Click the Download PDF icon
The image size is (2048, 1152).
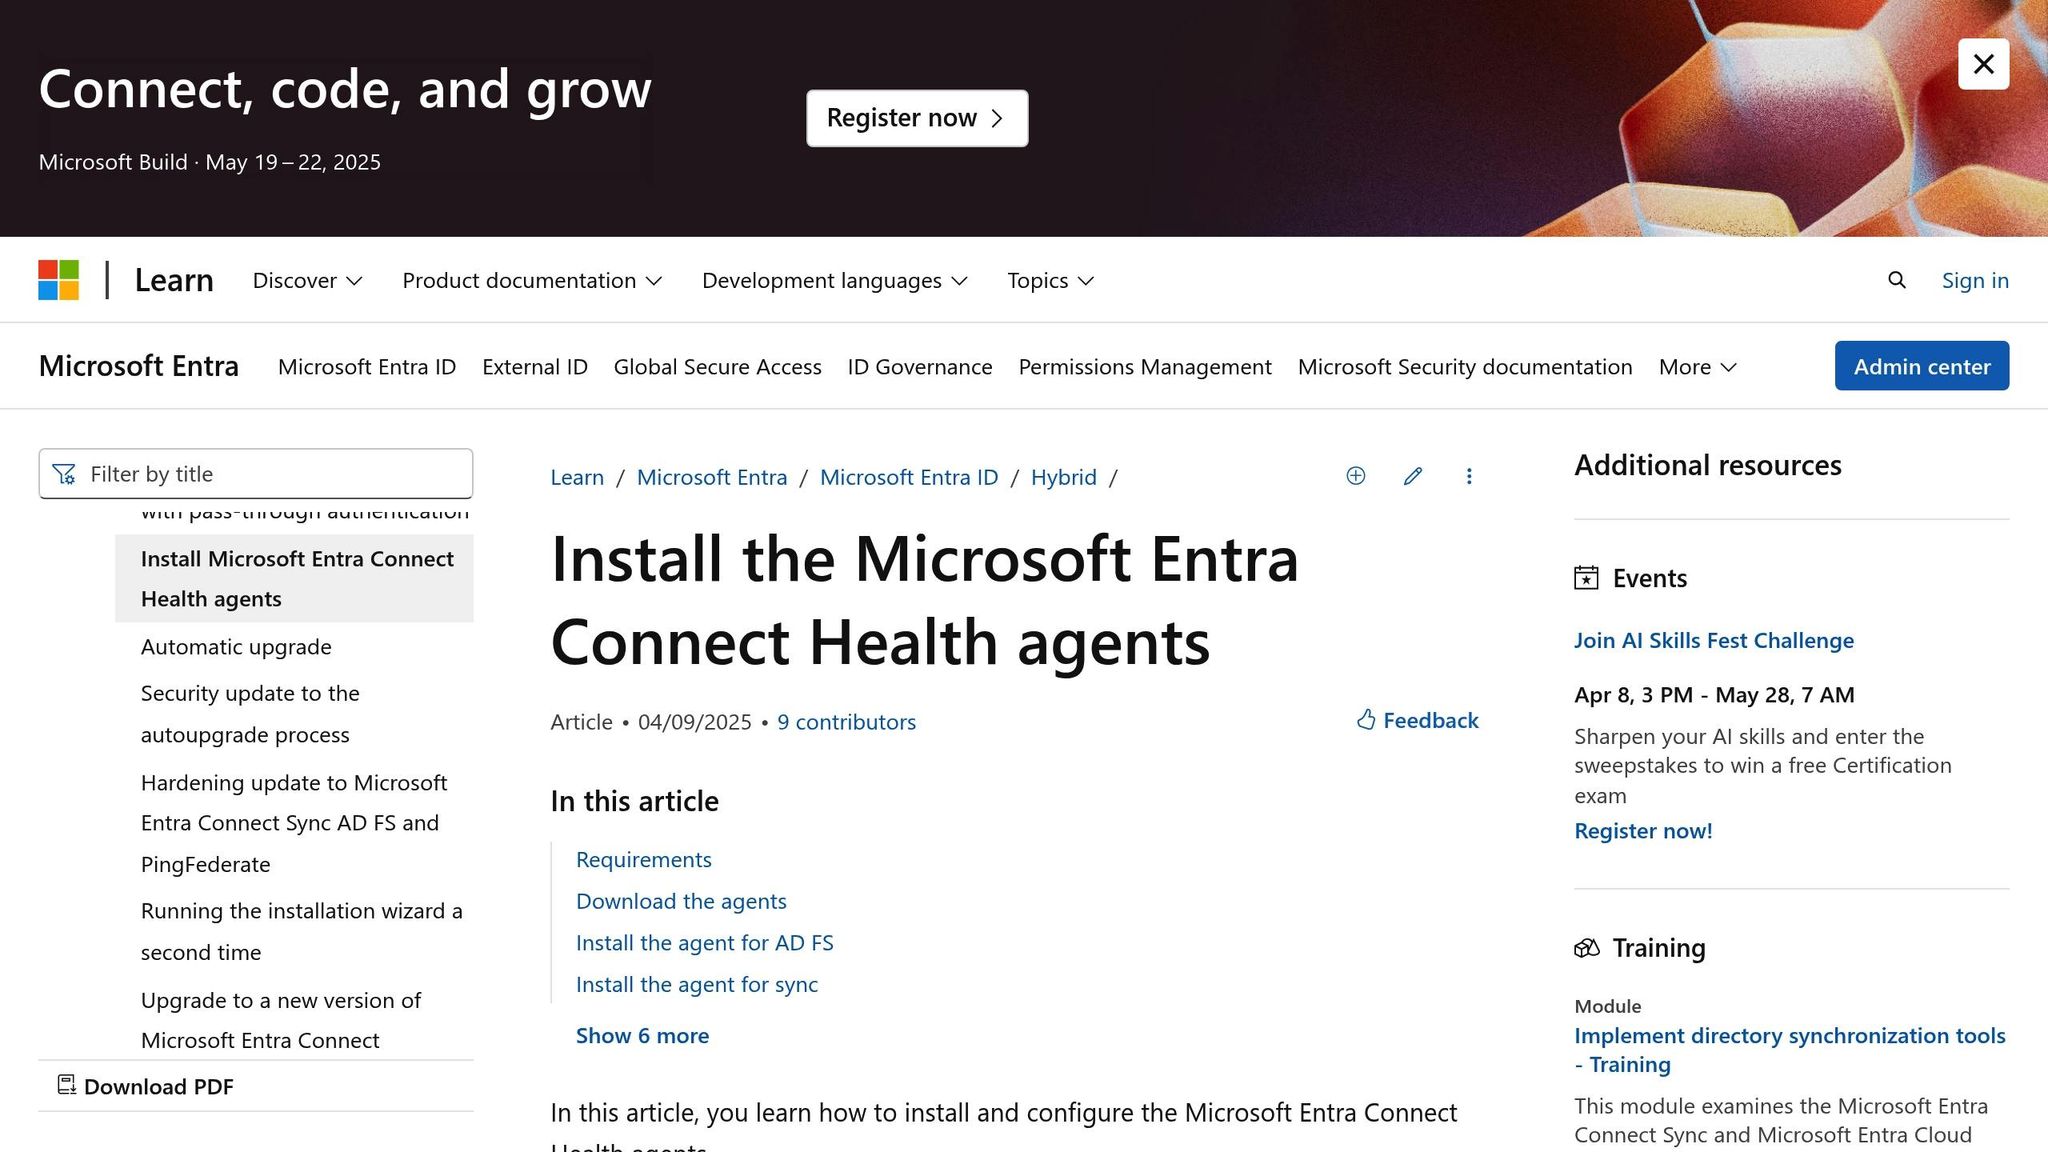[x=67, y=1085]
